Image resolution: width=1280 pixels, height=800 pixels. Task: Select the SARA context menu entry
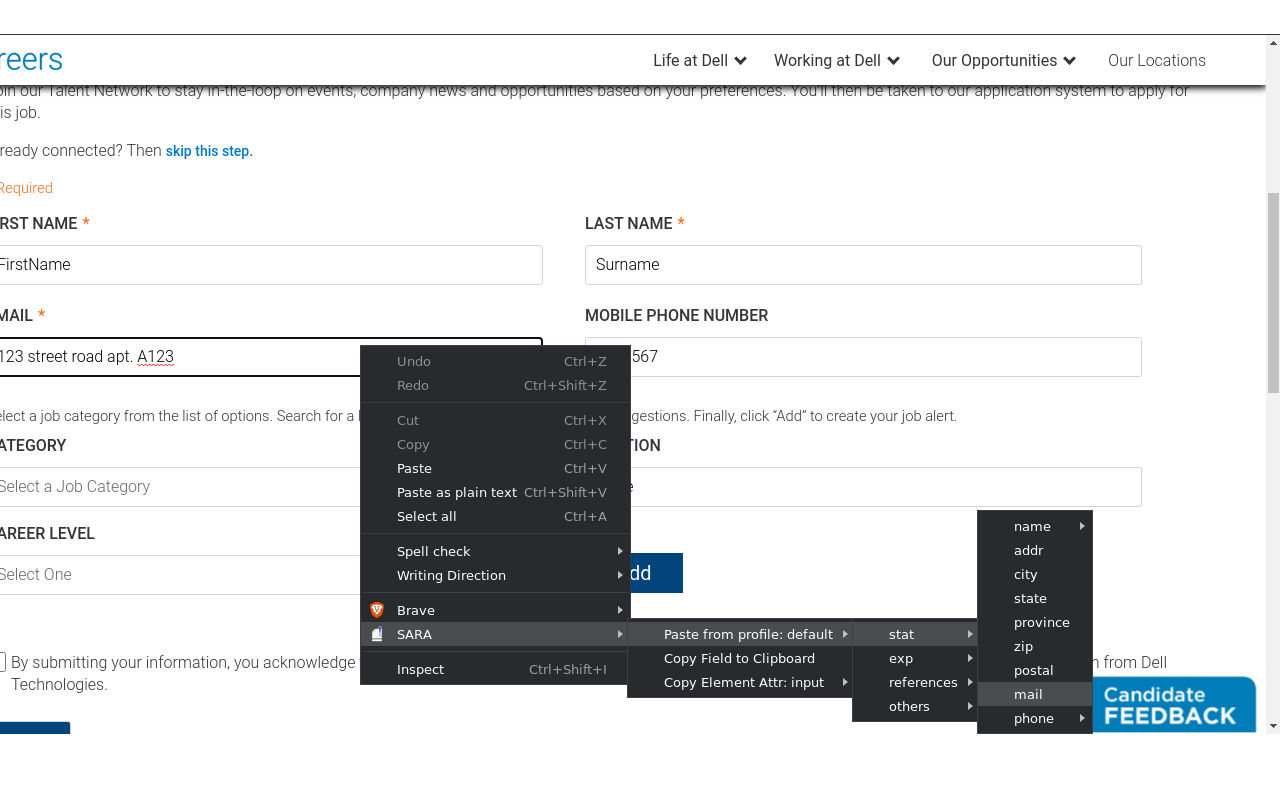pyautogui.click(x=495, y=634)
